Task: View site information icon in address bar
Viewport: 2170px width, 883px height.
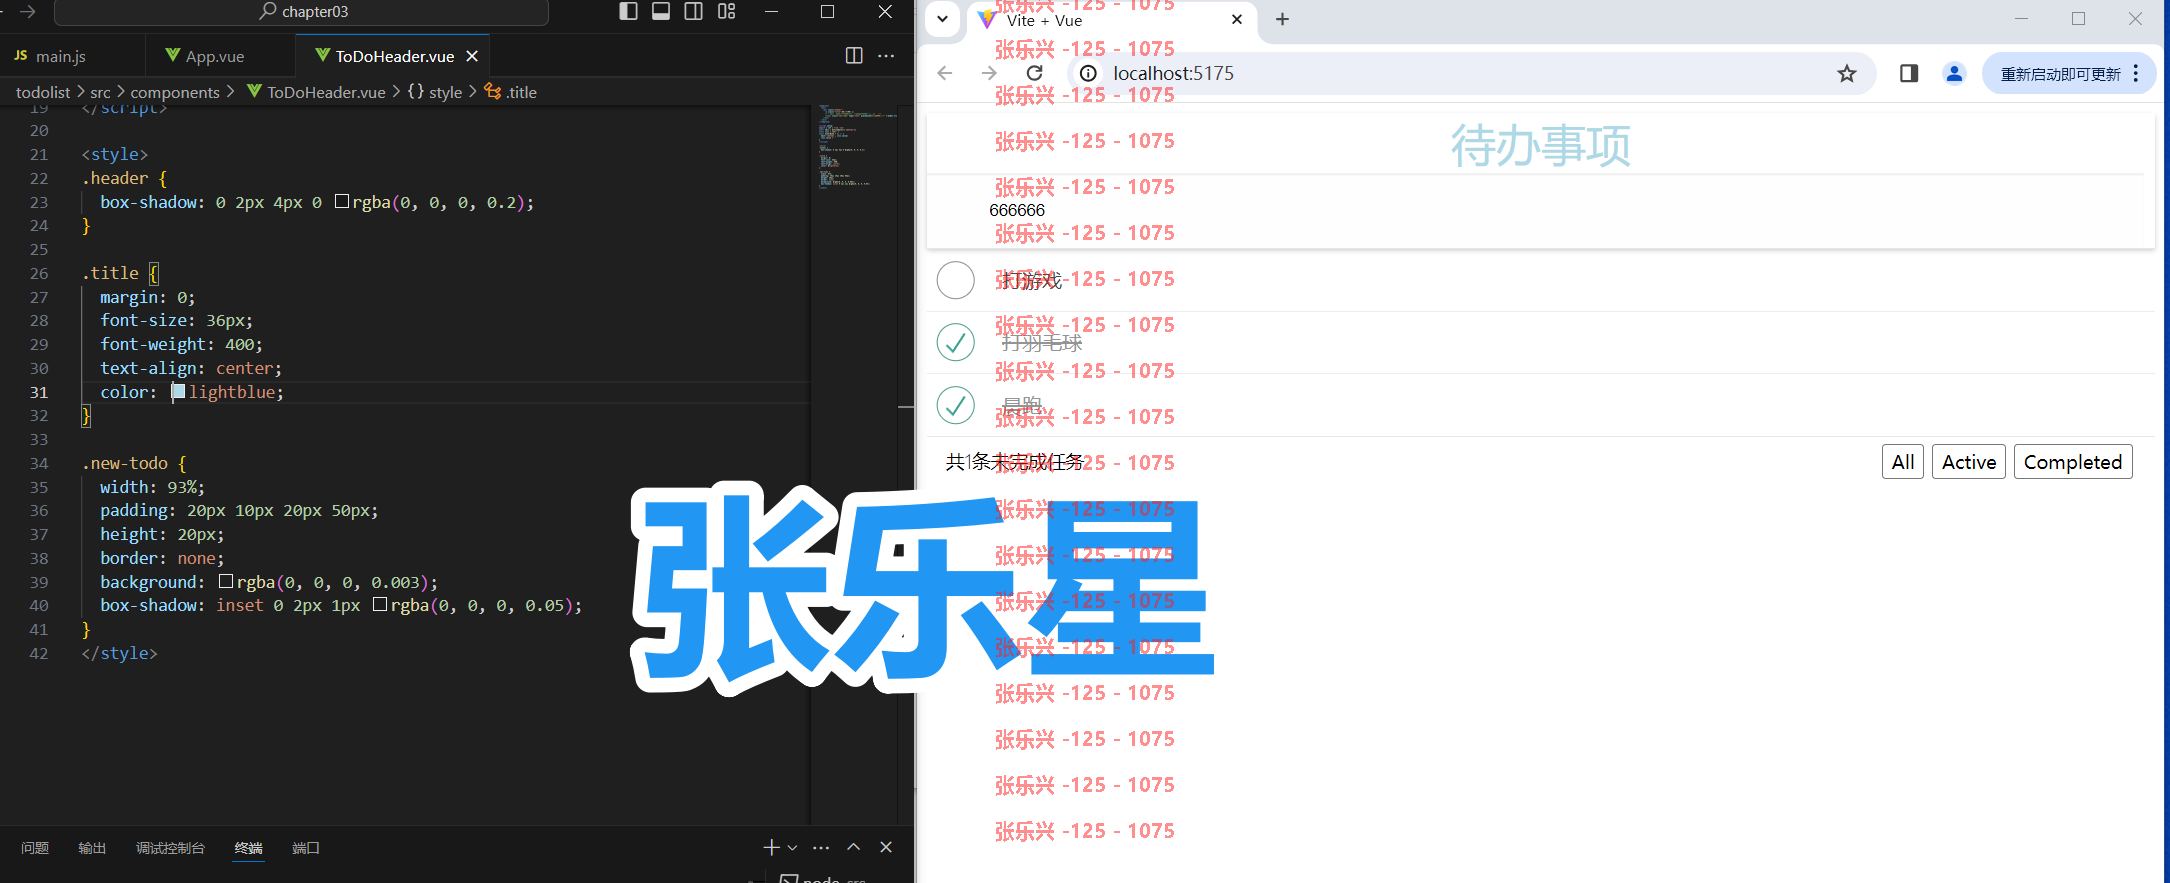Action: 1088,73
